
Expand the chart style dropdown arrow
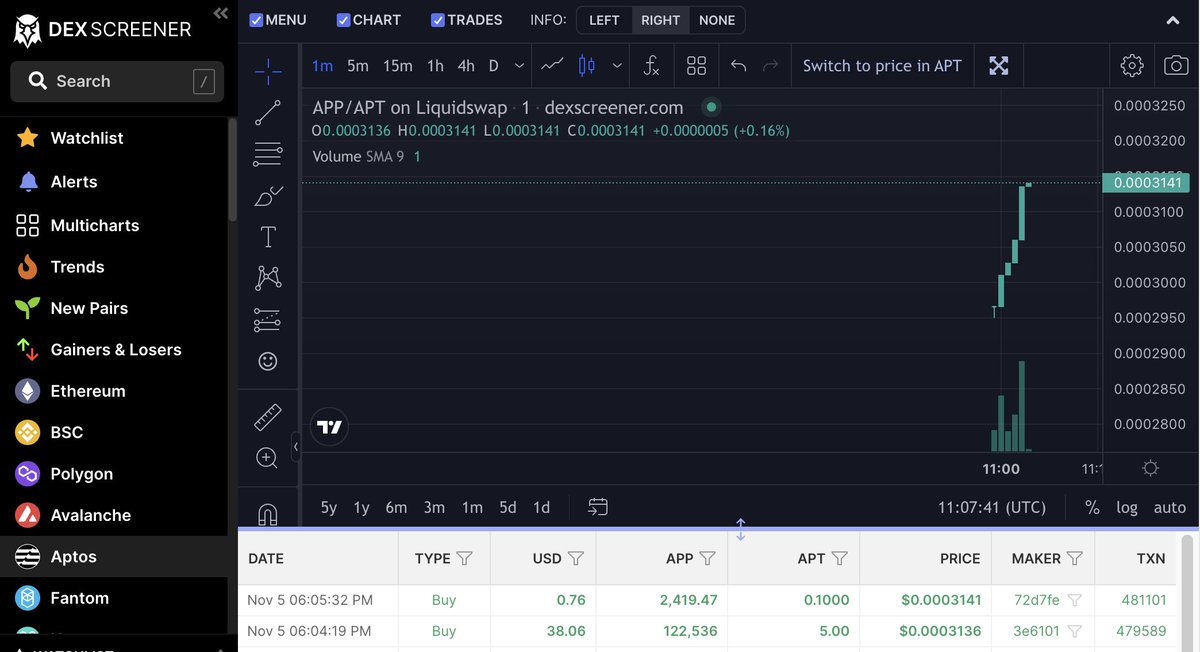pyautogui.click(x=617, y=66)
